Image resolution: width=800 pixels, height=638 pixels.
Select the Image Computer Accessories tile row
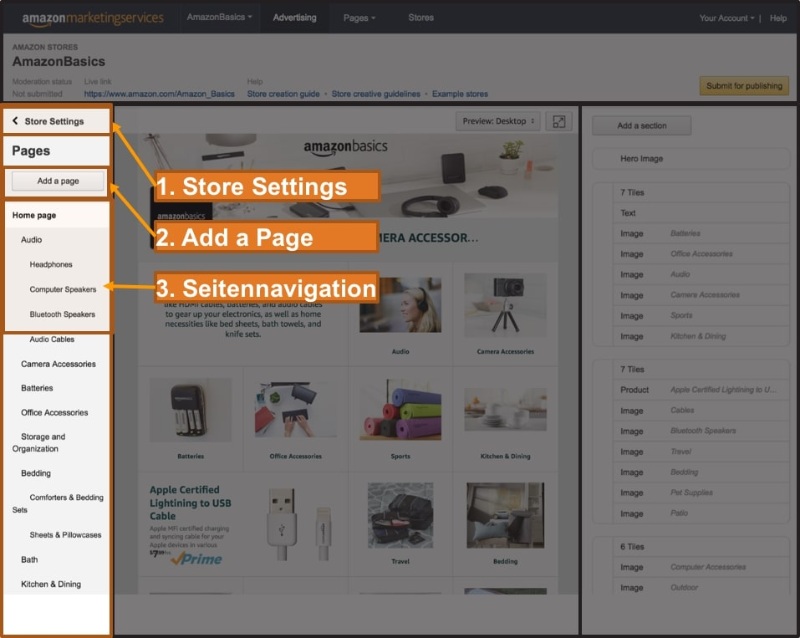click(701, 567)
